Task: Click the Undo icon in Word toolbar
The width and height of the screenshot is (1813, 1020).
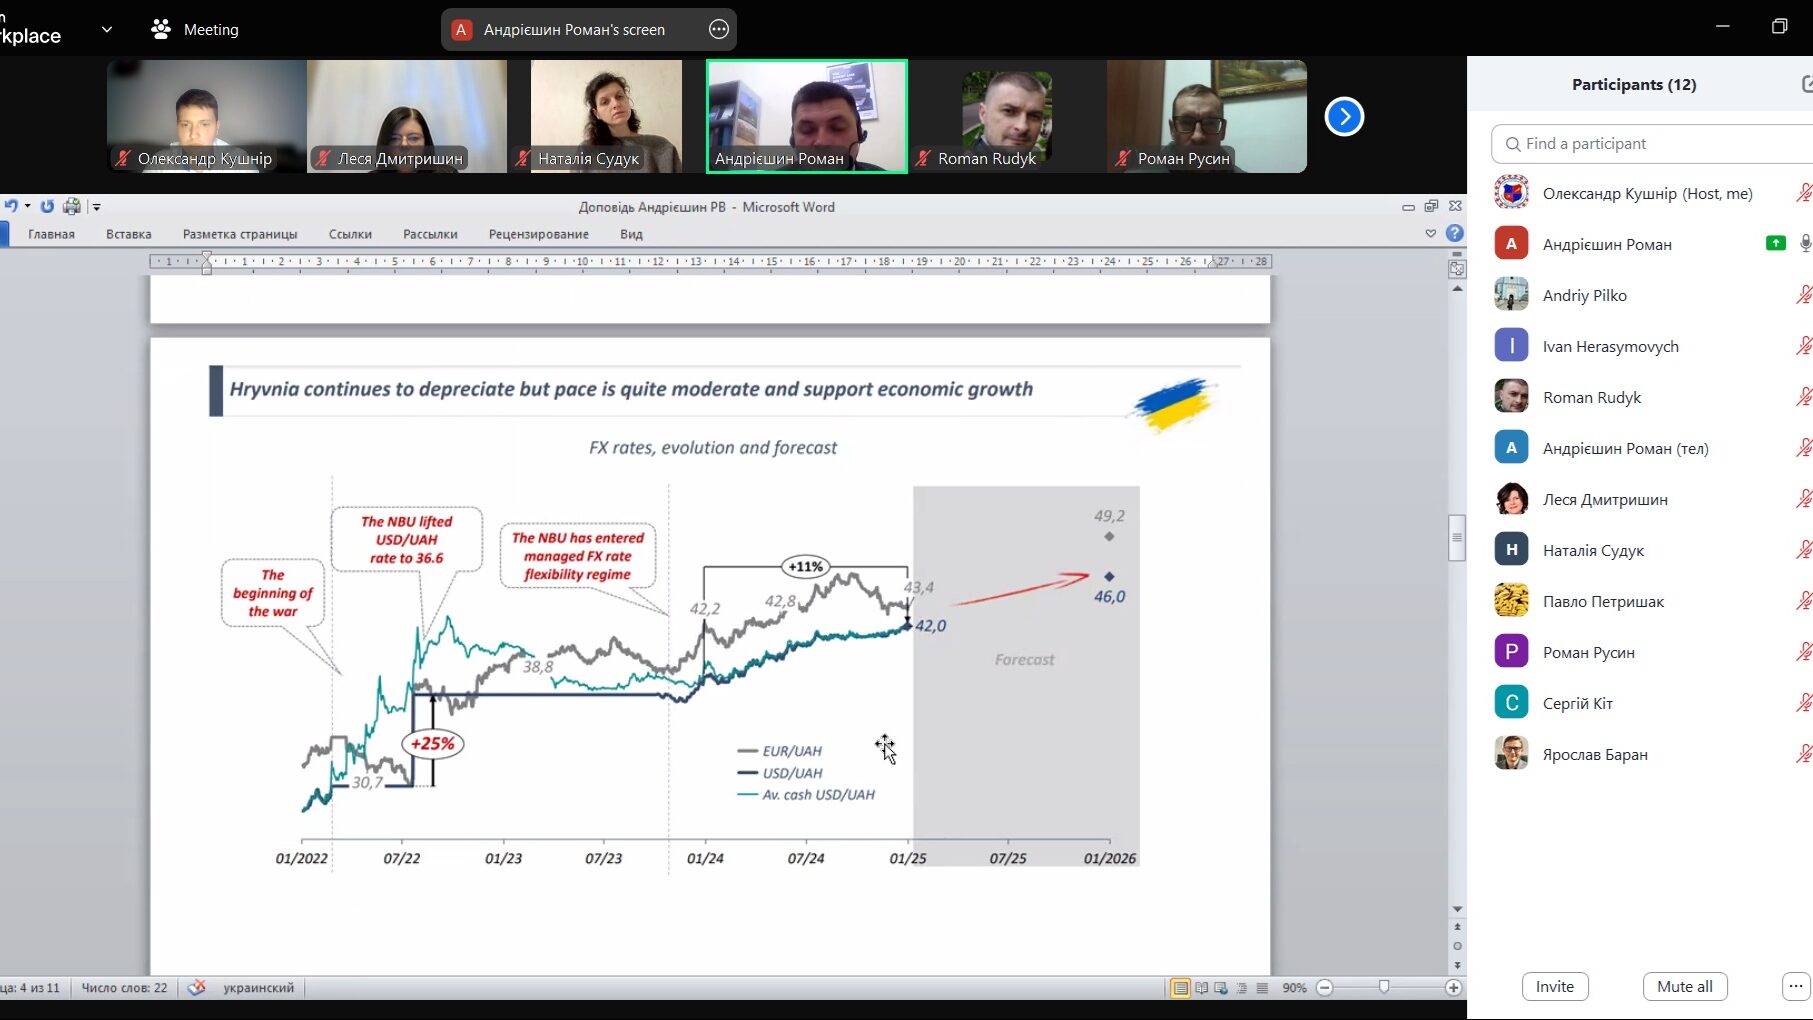Action: pyautogui.click(x=11, y=206)
